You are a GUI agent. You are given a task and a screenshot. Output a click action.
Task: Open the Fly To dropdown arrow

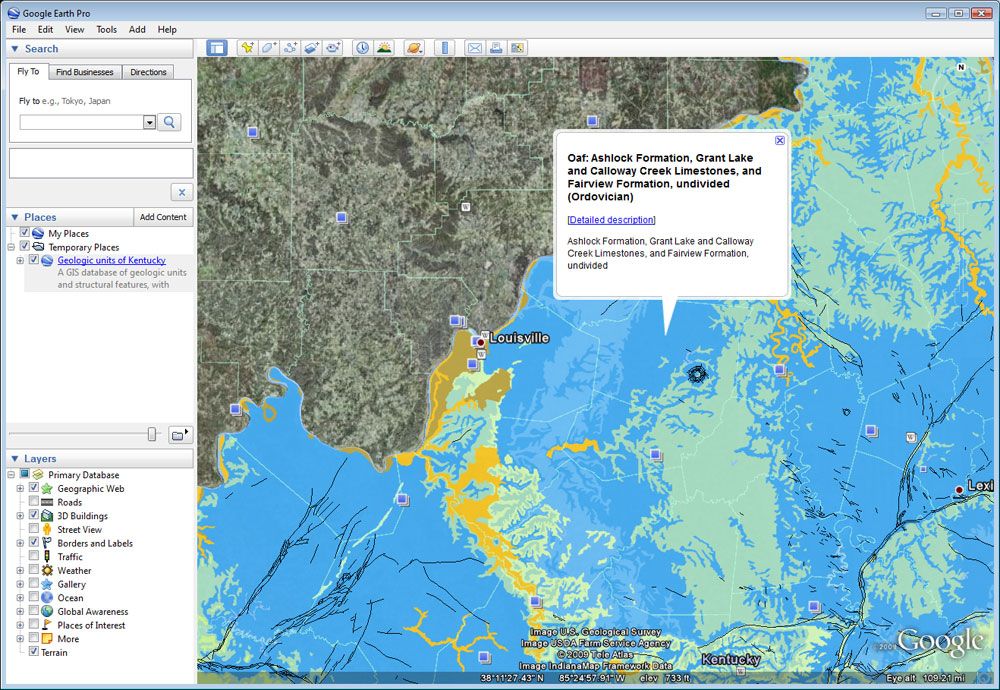pos(149,122)
